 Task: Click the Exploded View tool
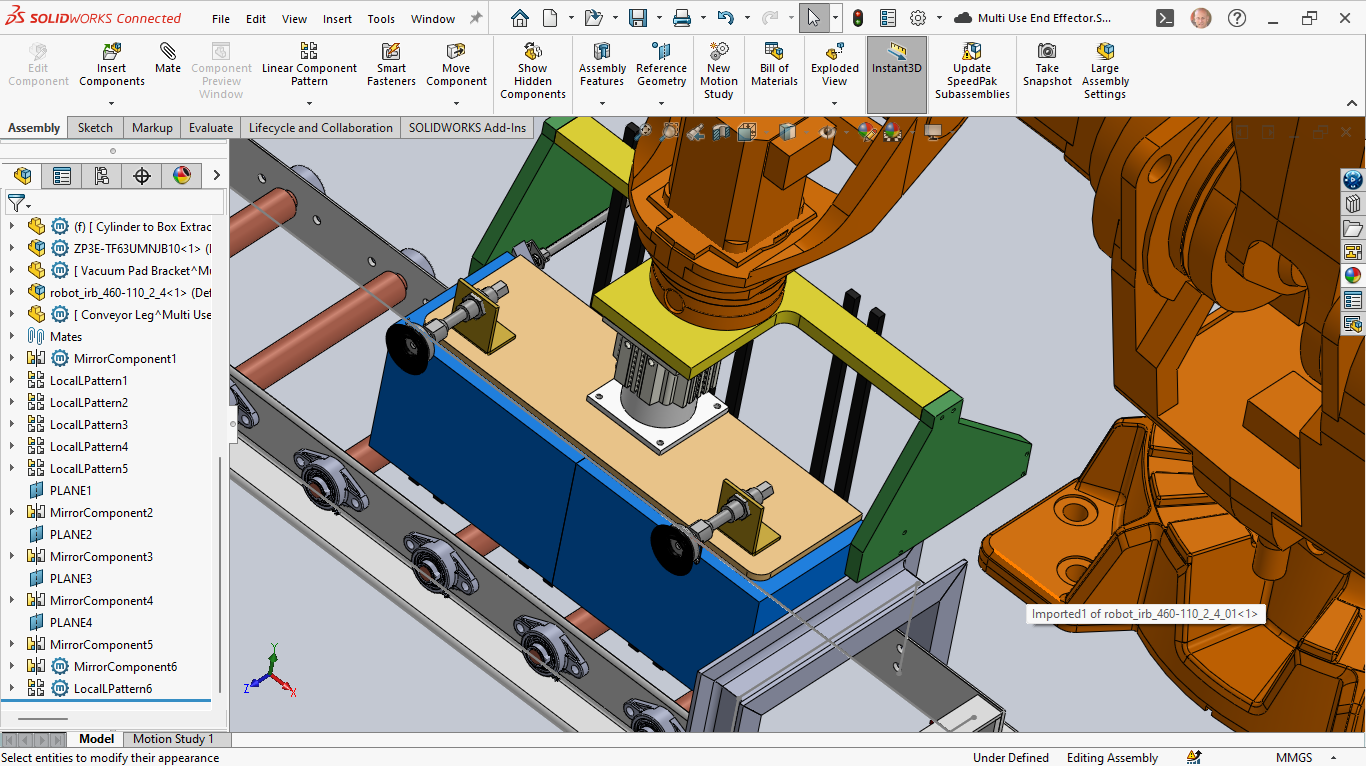pos(835,65)
